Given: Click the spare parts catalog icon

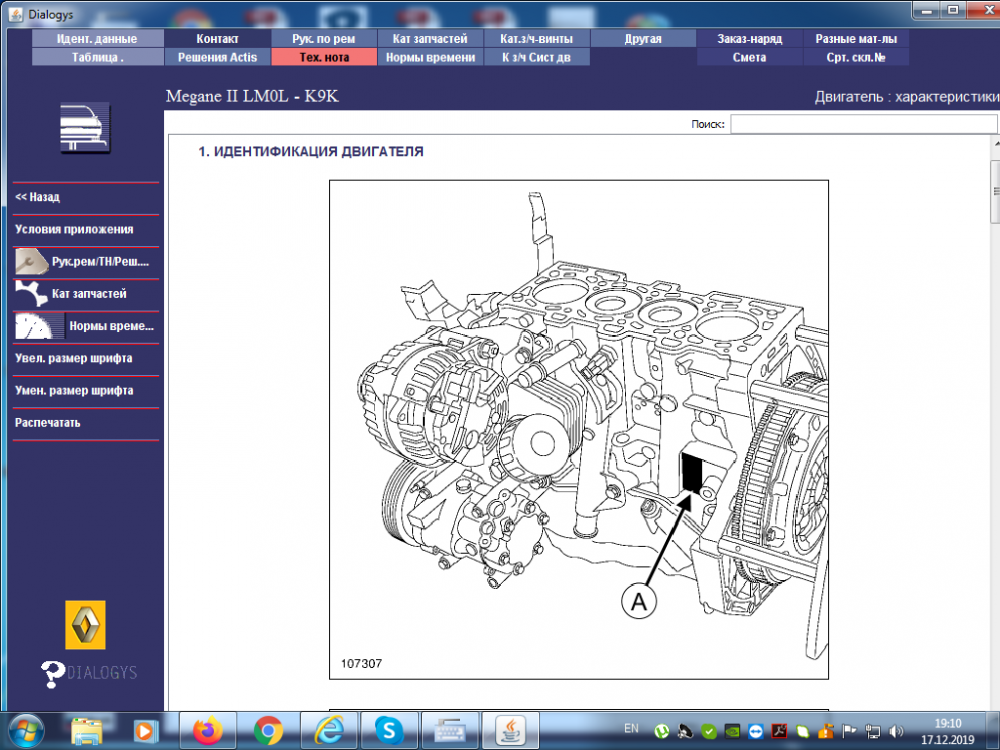Looking at the screenshot, I should [31, 293].
